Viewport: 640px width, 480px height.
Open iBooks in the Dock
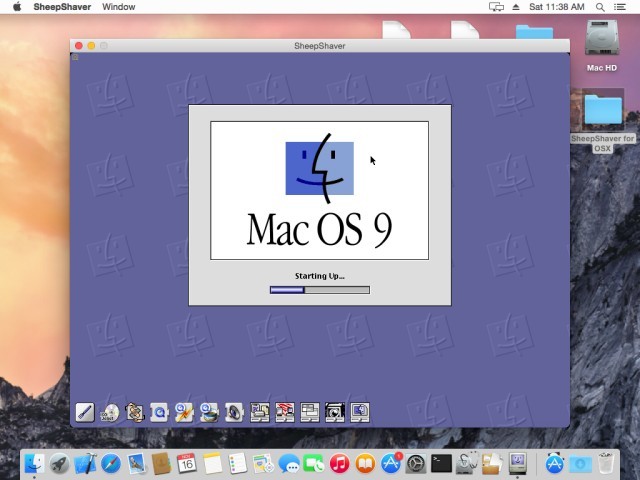[x=365, y=463]
